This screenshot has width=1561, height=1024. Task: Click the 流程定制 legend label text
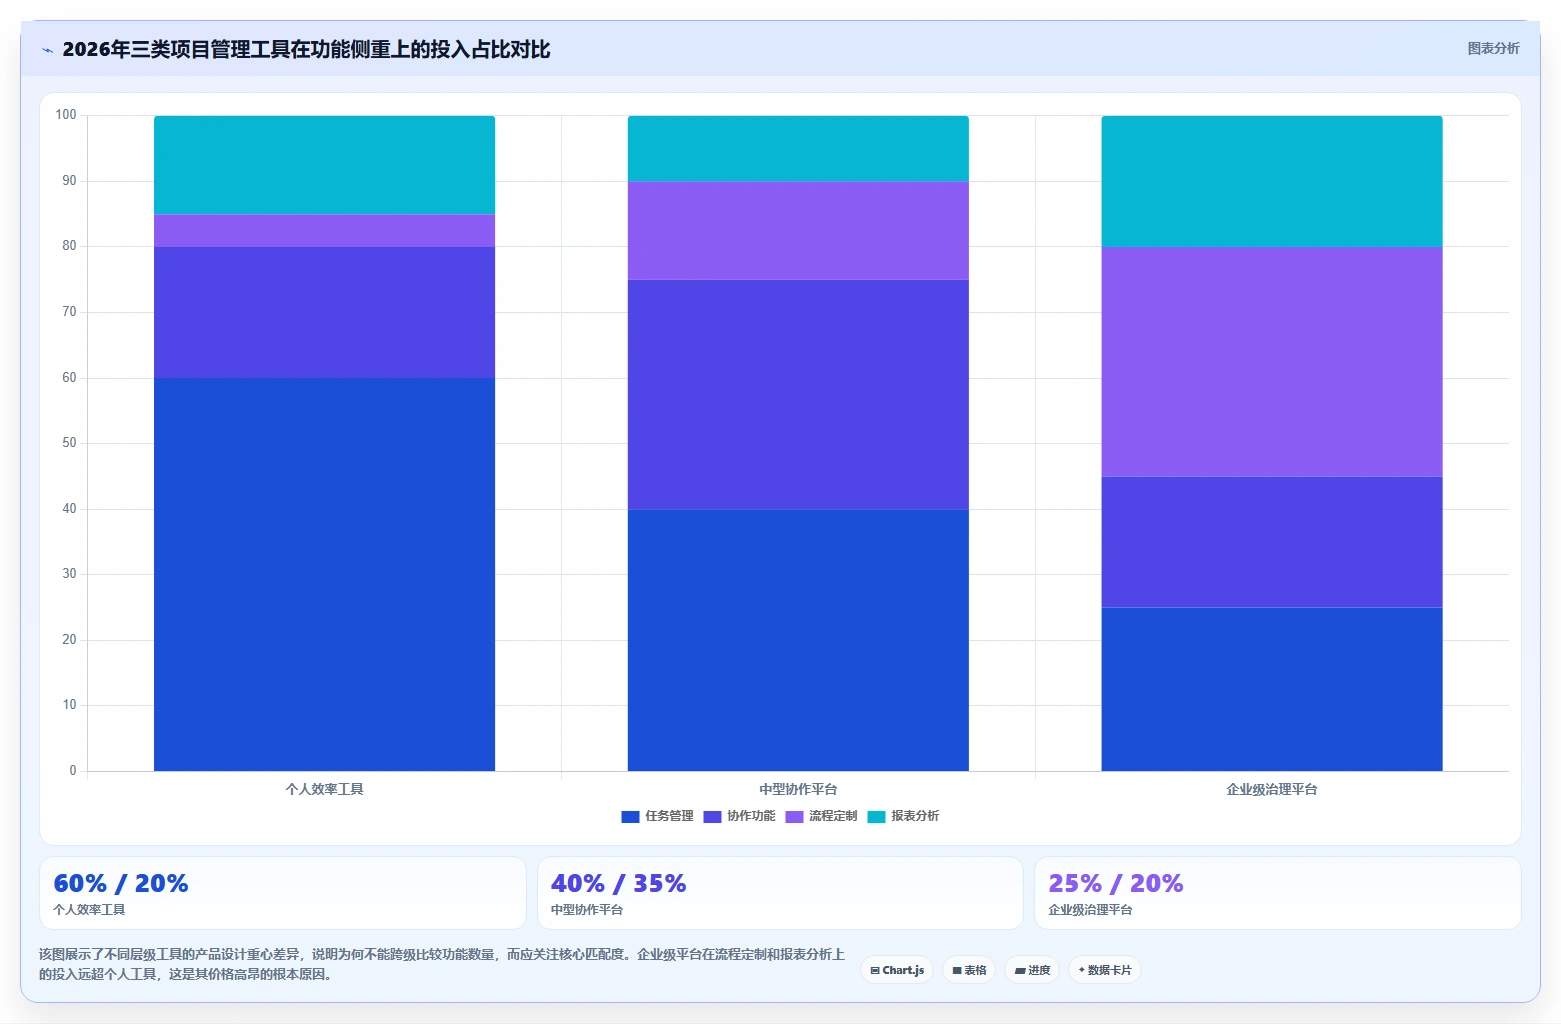click(833, 816)
